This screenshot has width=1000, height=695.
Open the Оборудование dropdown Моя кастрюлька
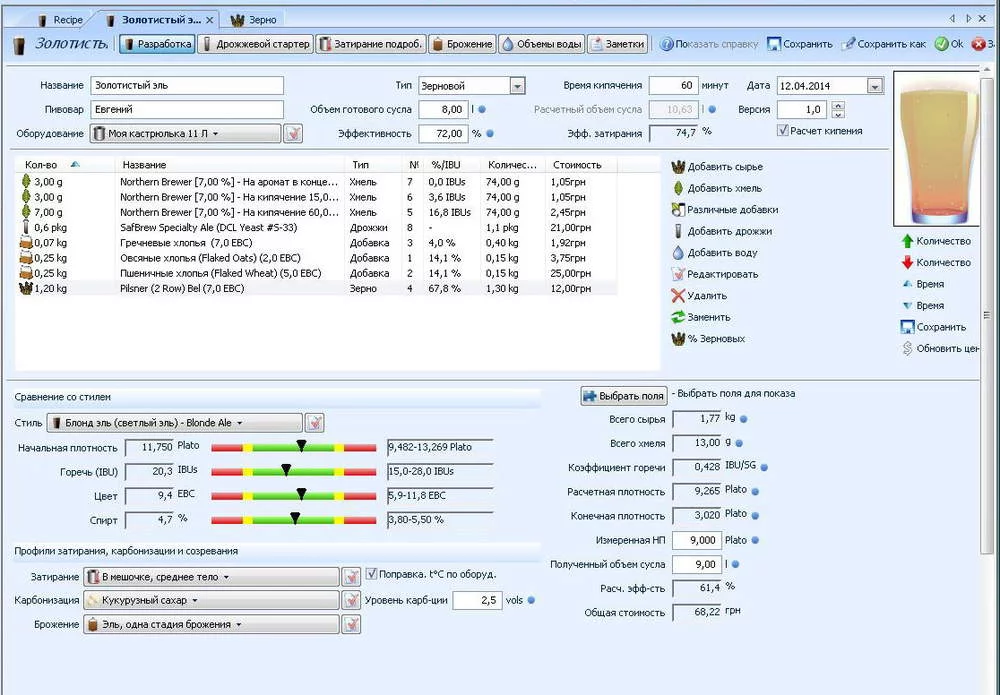click(184, 133)
